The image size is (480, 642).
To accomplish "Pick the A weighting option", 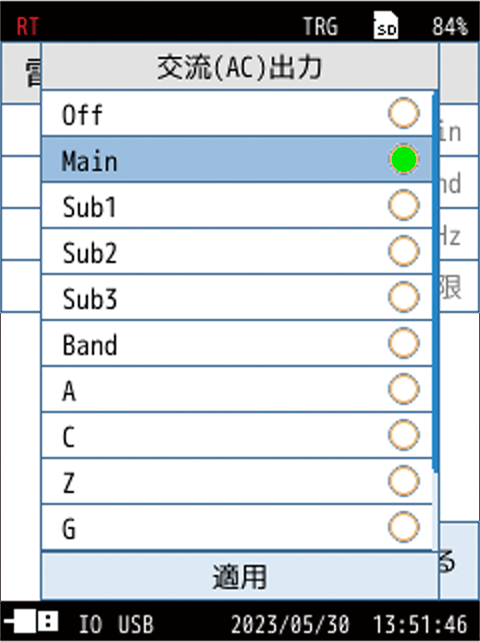I will [237, 389].
